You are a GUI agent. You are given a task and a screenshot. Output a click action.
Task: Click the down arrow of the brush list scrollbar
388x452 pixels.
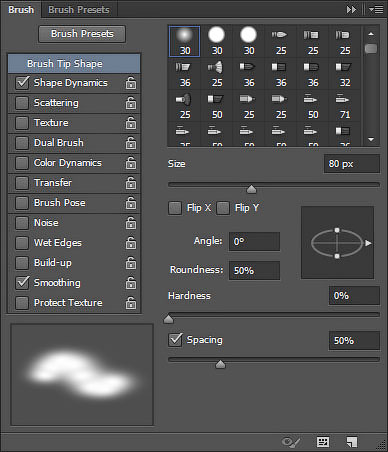(x=371, y=139)
